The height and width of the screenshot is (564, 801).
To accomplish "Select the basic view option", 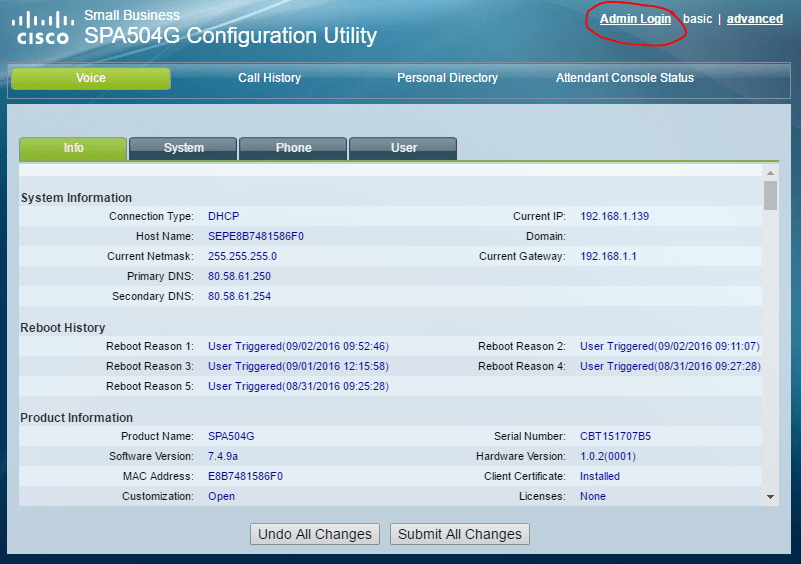I will 697,19.
